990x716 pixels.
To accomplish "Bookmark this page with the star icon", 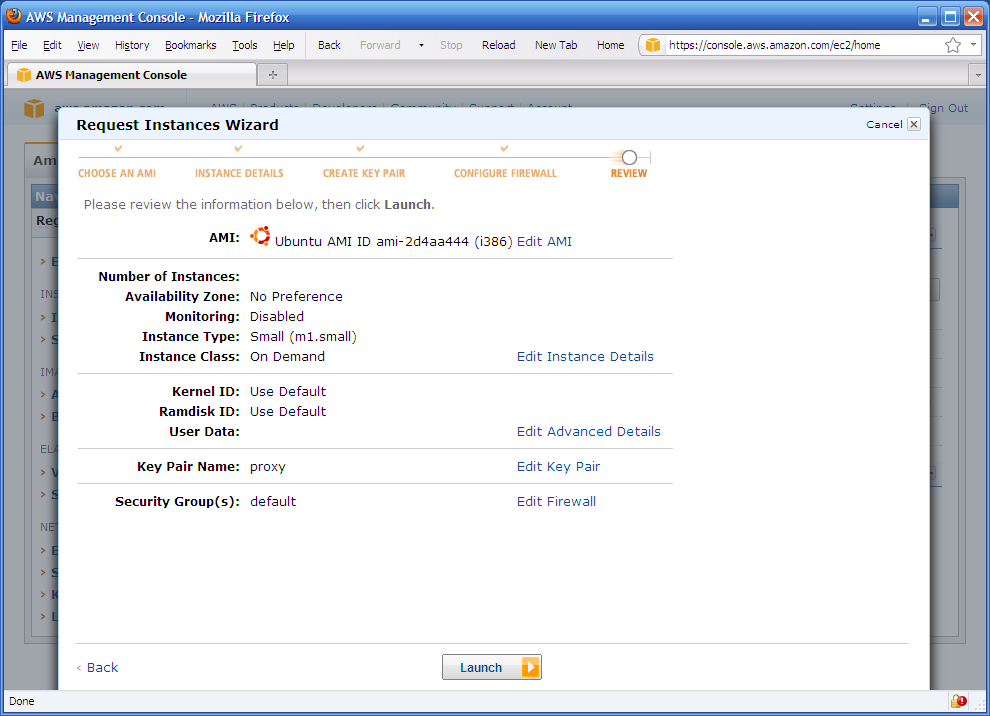I will (x=953, y=45).
